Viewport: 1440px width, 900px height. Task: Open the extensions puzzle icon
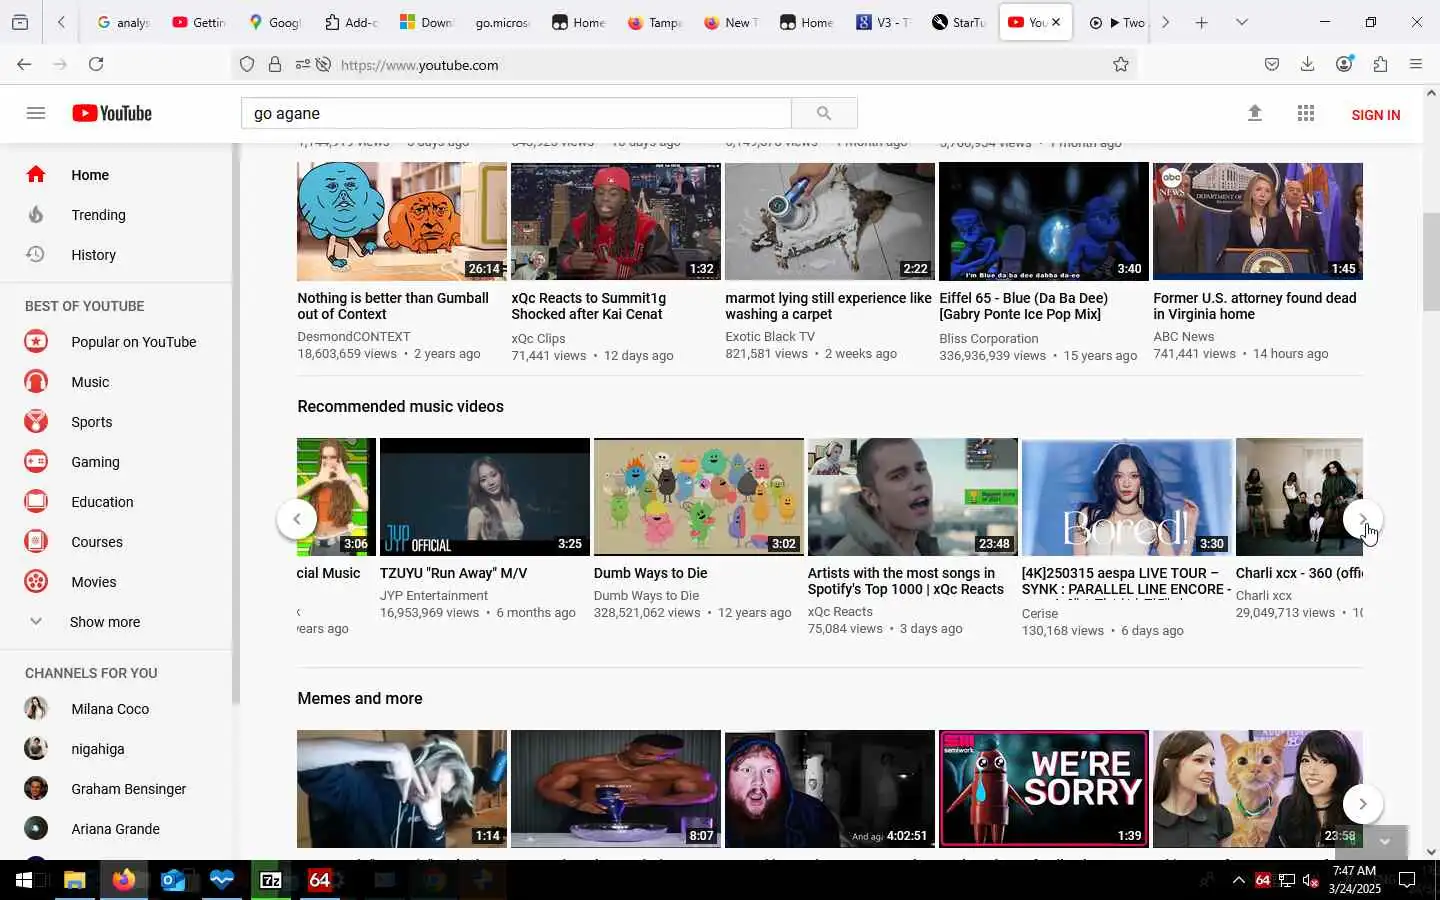(1380, 64)
